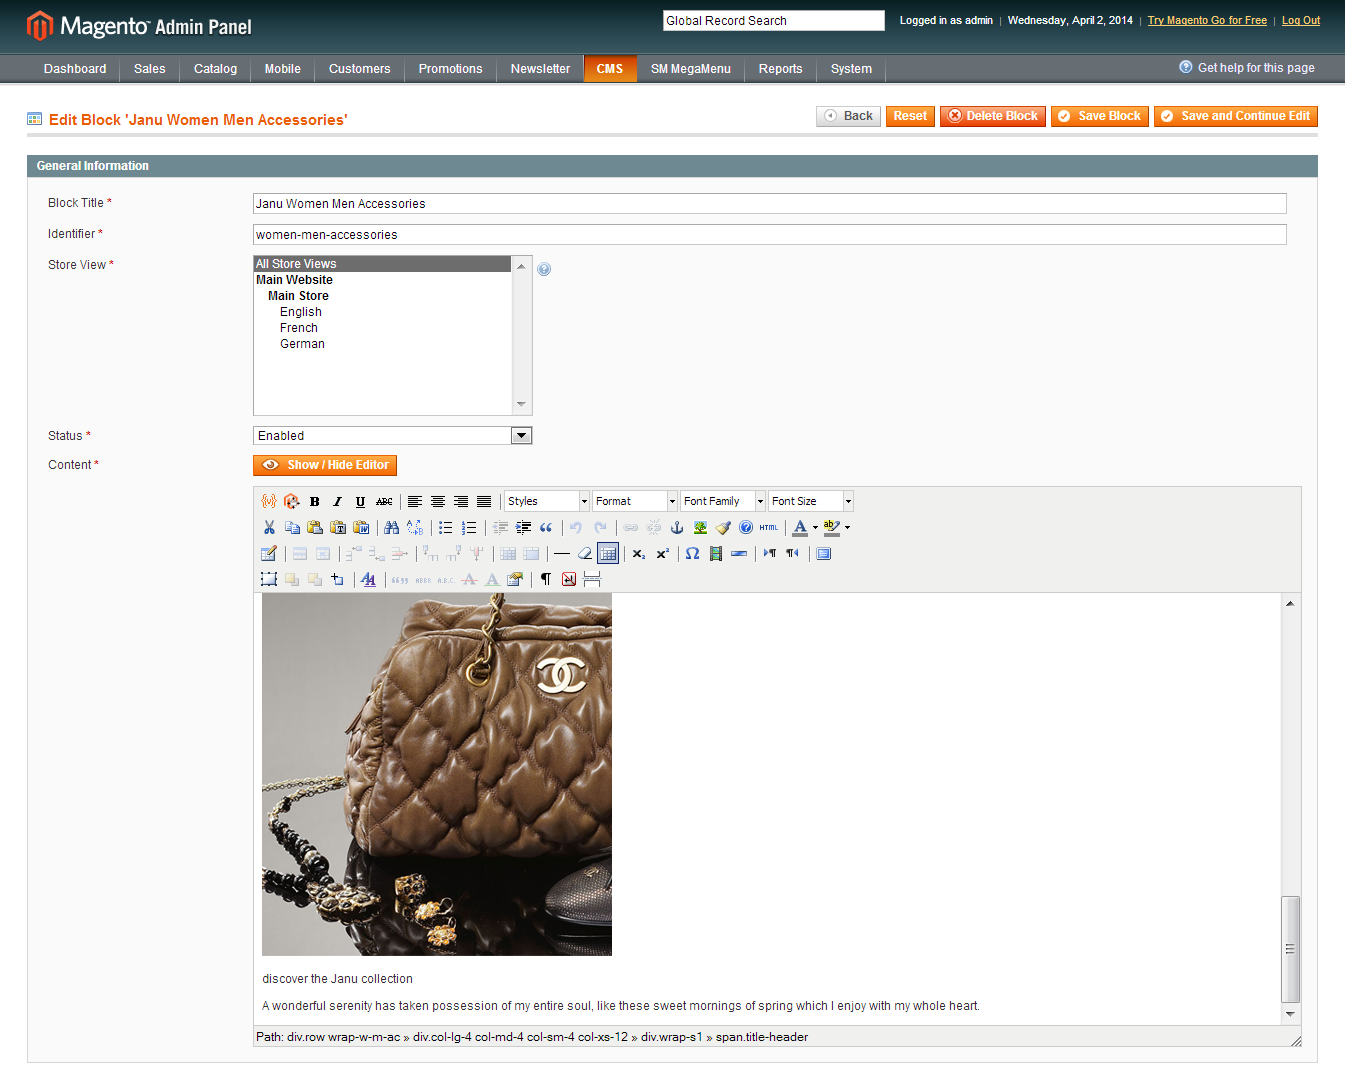Click the Insert Variable icon
This screenshot has width=1345, height=1072.
point(268,501)
